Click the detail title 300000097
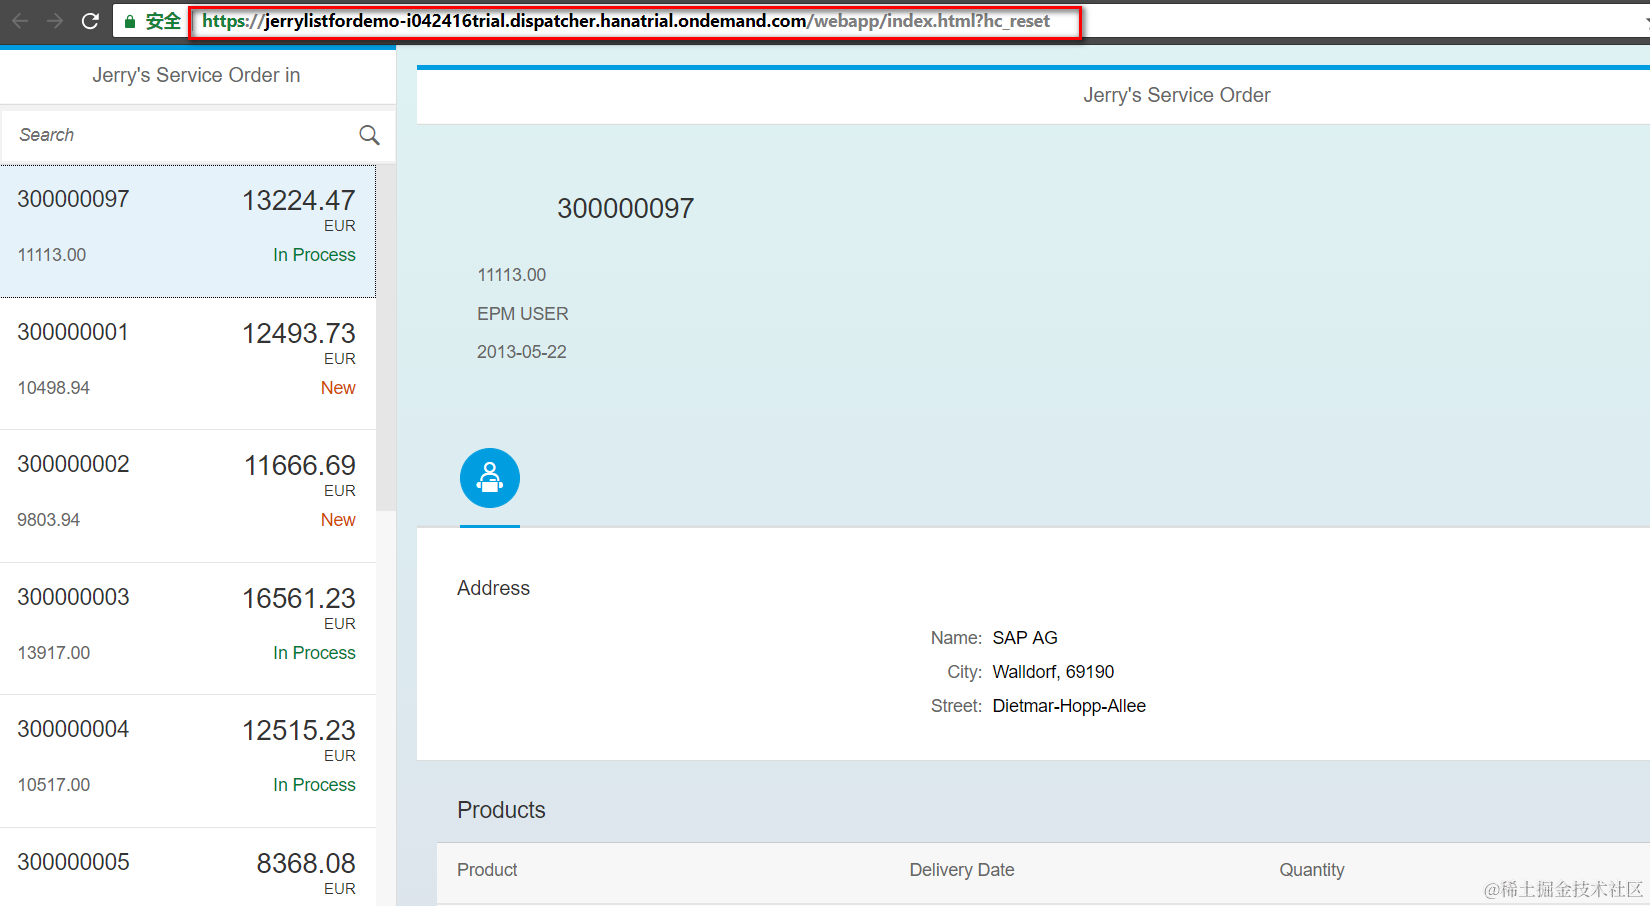This screenshot has height=906, width=1650. point(626,209)
